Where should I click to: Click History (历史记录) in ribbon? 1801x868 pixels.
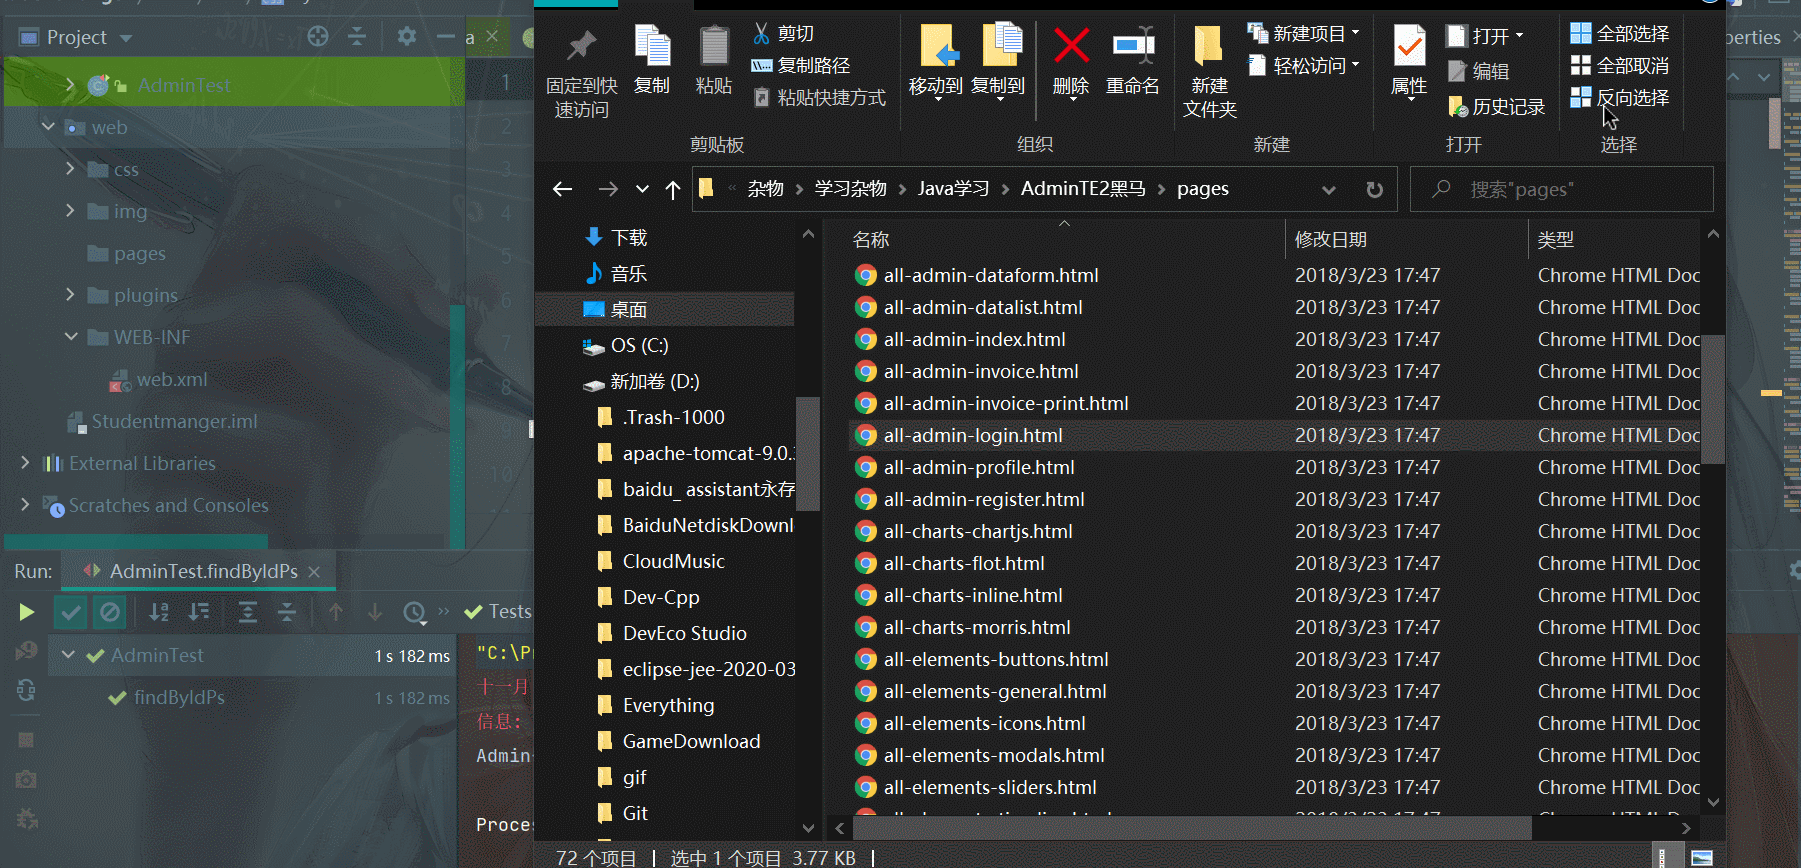(x=1496, y=107)
